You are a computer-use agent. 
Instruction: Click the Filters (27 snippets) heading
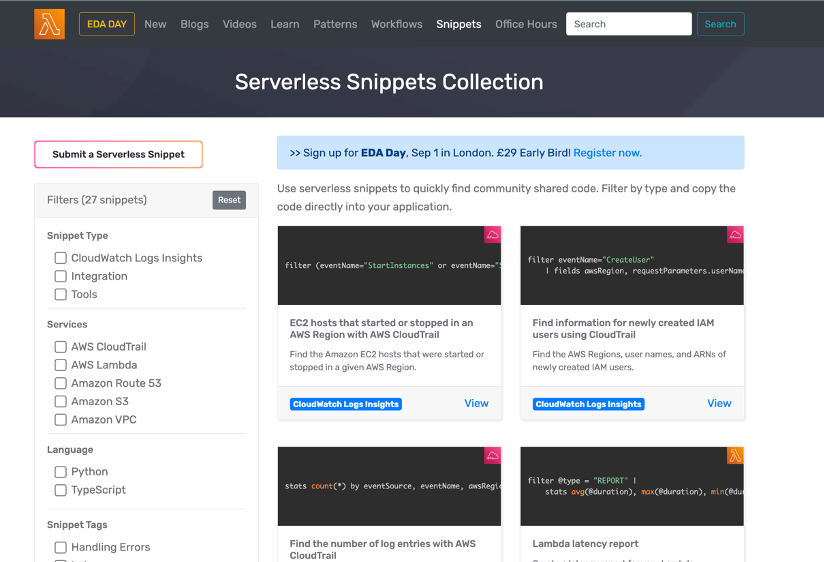pyautogui.click(x=97, y=200)
